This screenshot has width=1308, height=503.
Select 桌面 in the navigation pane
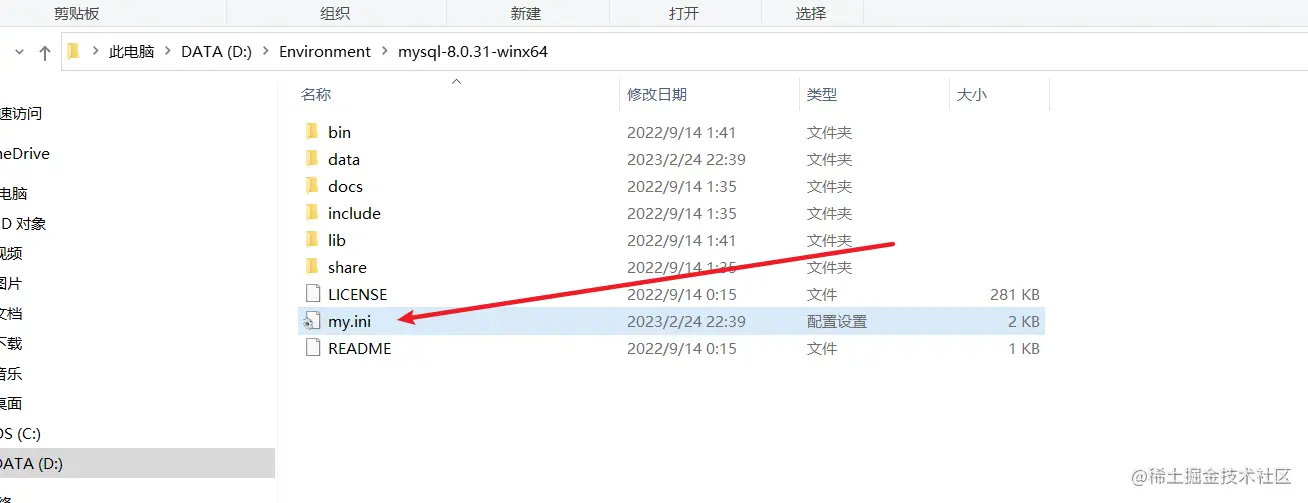pyautogui.click(x=11, y=404)
